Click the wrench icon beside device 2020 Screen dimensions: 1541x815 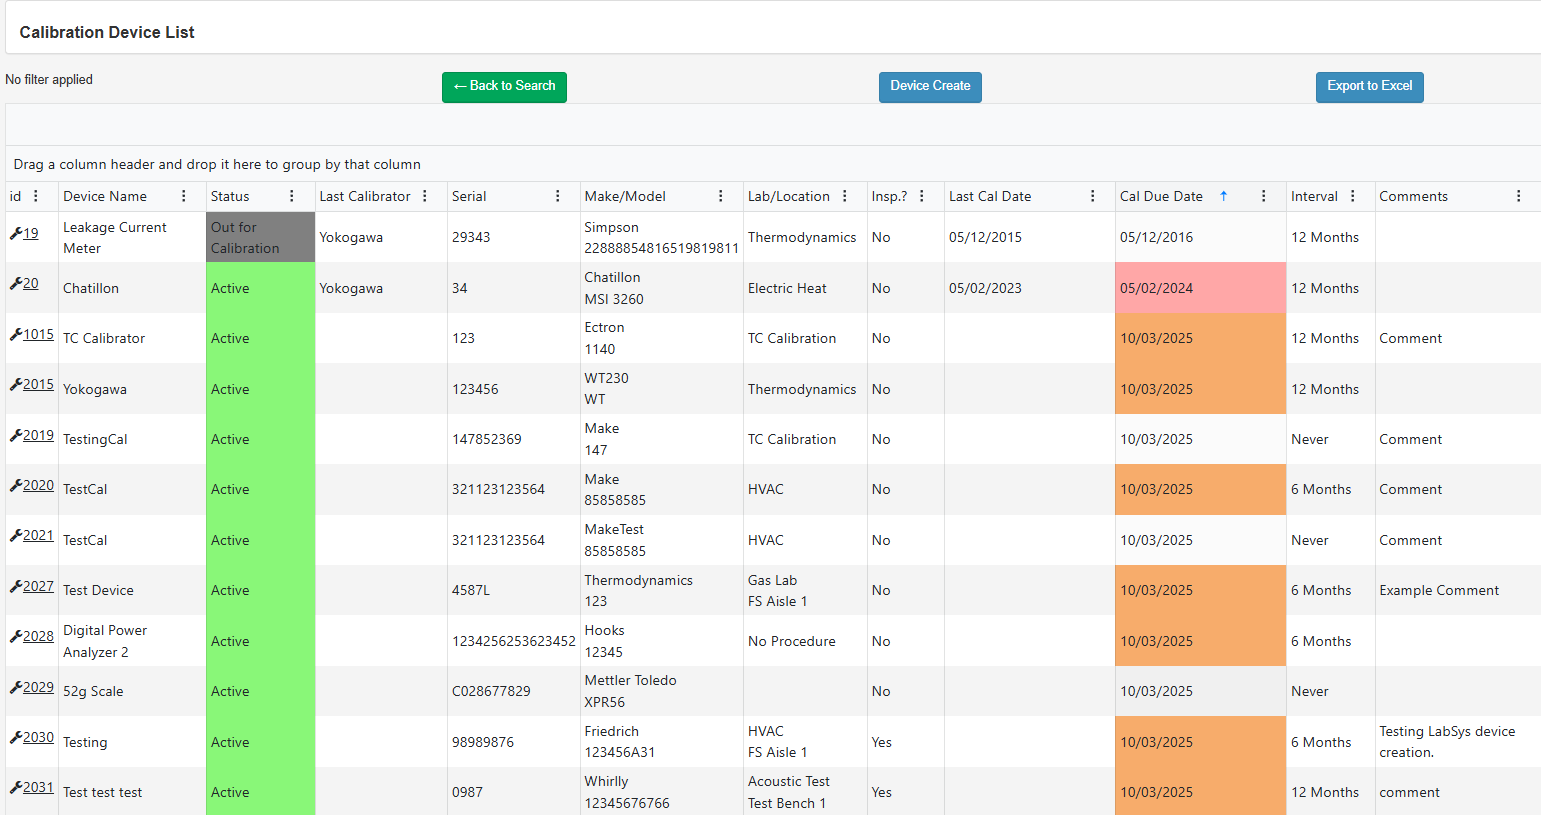click(x=15, y=486)
